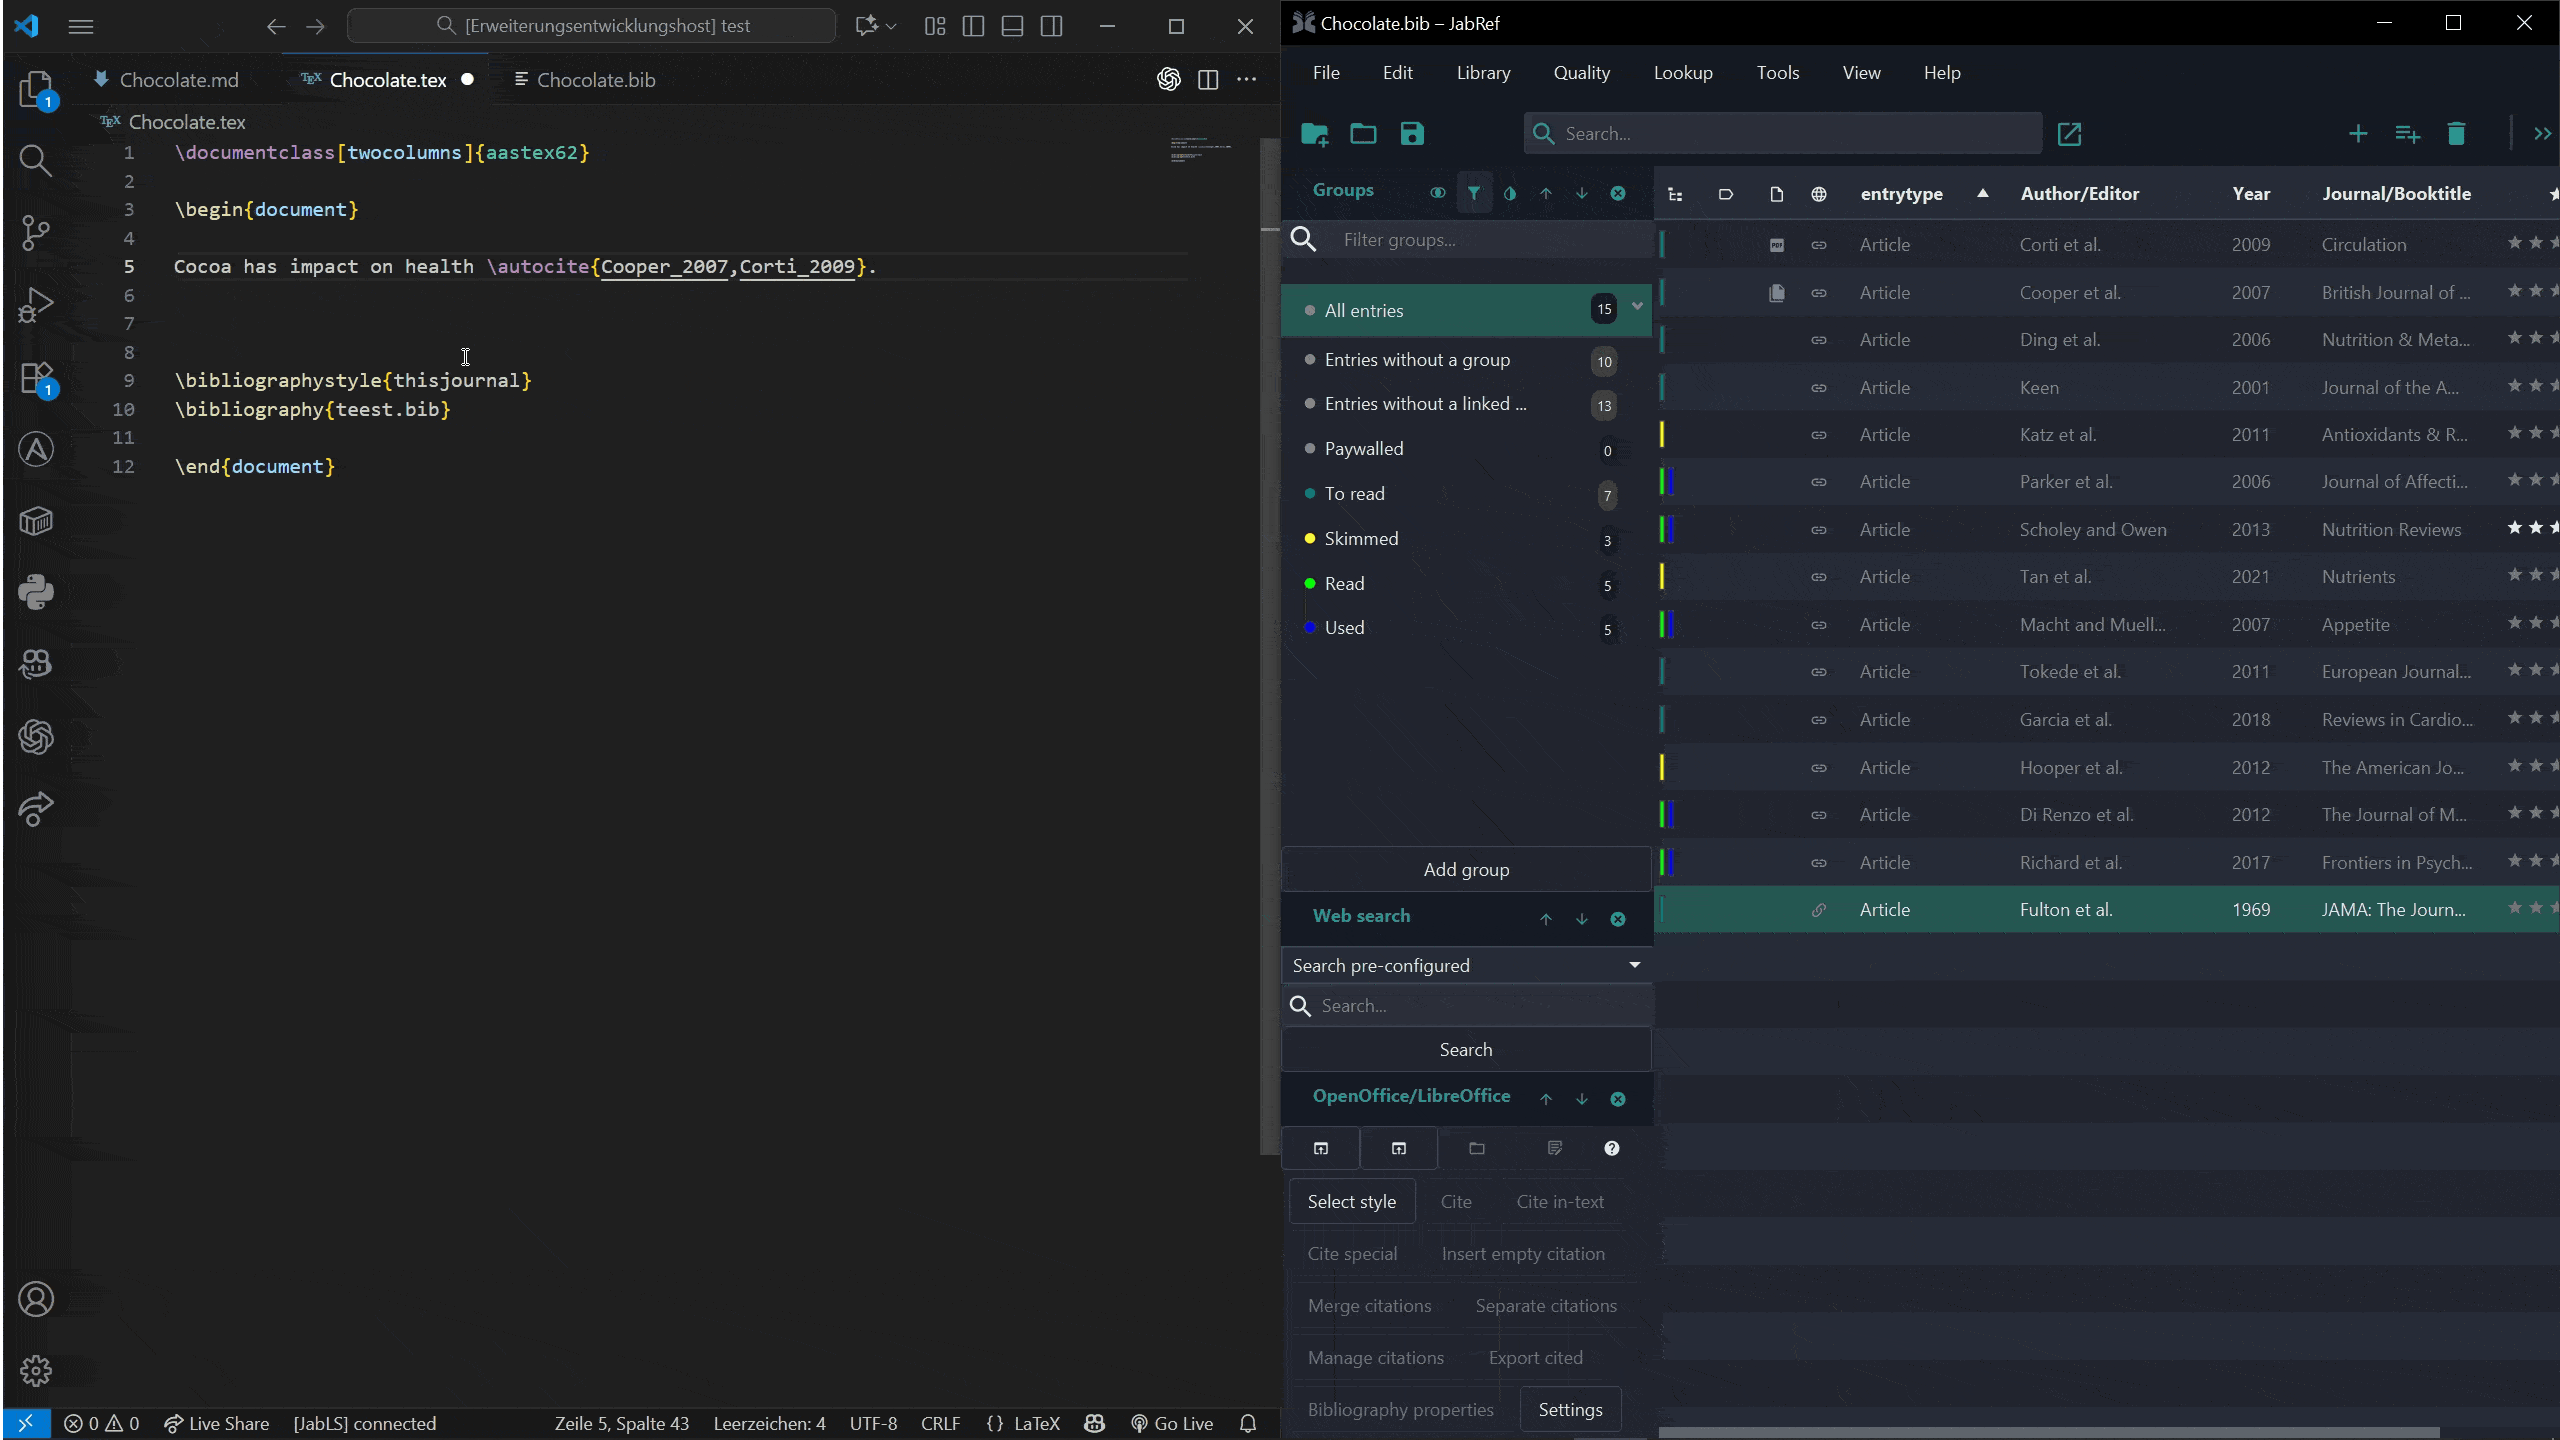The width and height of the screenshot is (2560, 1440).
Task: Open the Copilot icon in the editor tab bar
Action: [1167, 79]
